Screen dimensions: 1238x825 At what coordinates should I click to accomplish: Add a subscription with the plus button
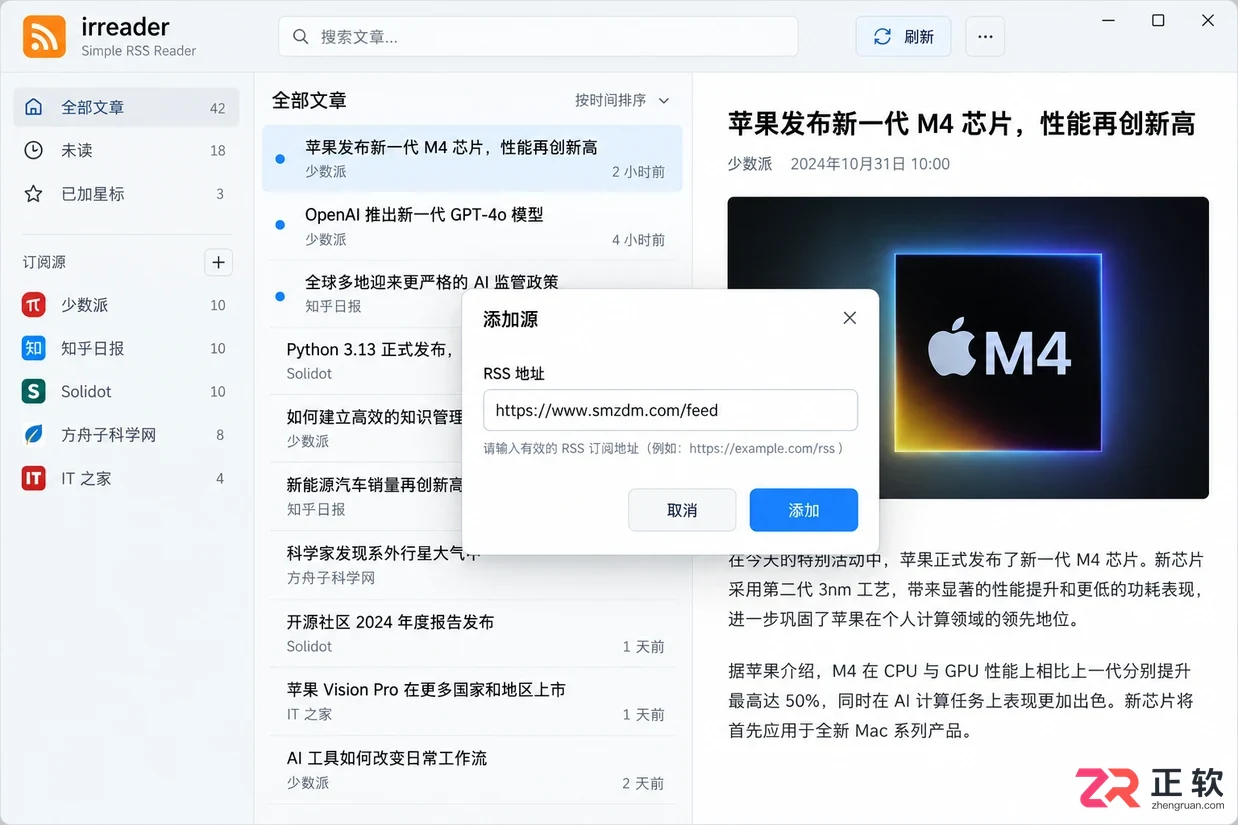pos(218,262)
